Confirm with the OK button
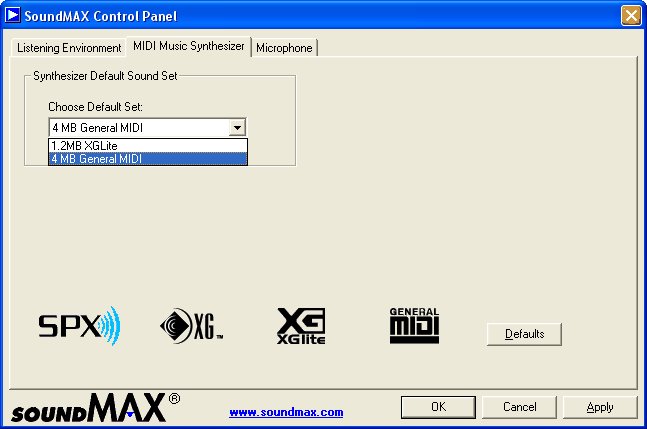The height and width of the screenshot is (429, 647). click(438, 407)
